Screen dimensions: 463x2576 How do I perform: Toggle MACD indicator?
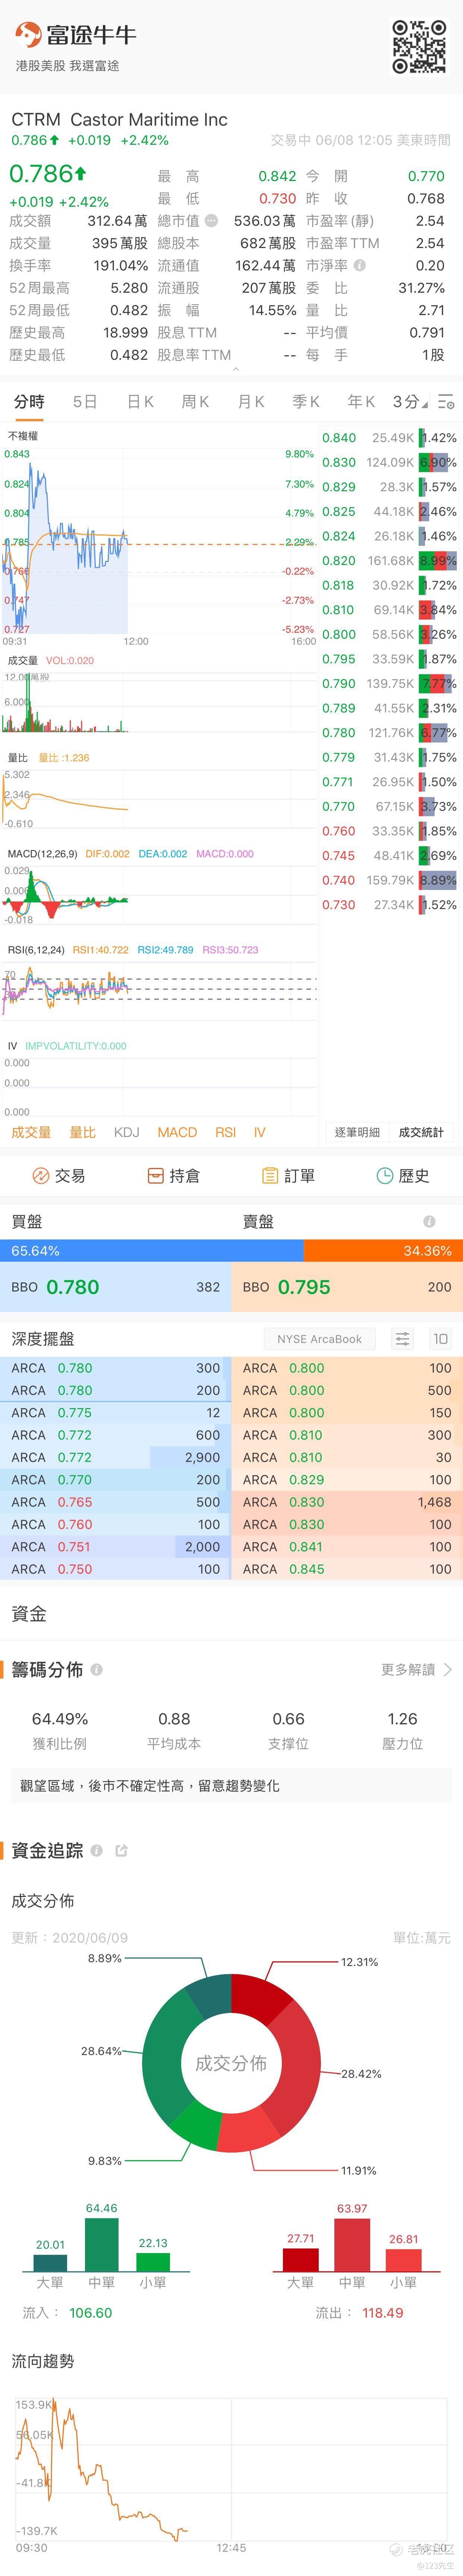(x=177, y=1132)
